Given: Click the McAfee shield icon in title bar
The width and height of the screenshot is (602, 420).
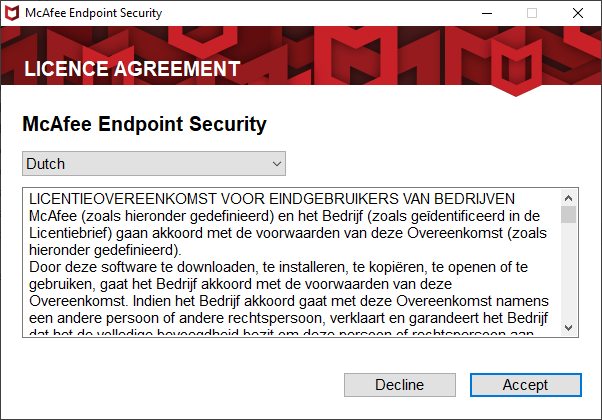Looking at the screenshot, I should (12, 13).
